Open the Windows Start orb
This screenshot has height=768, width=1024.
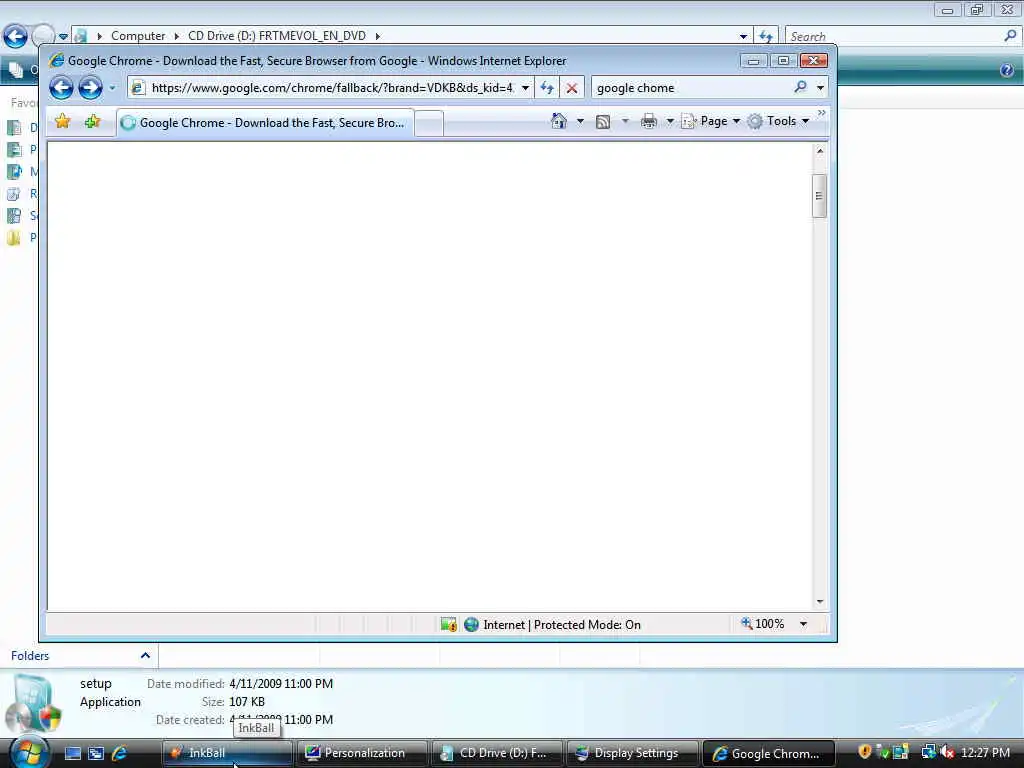coord(28,753)
